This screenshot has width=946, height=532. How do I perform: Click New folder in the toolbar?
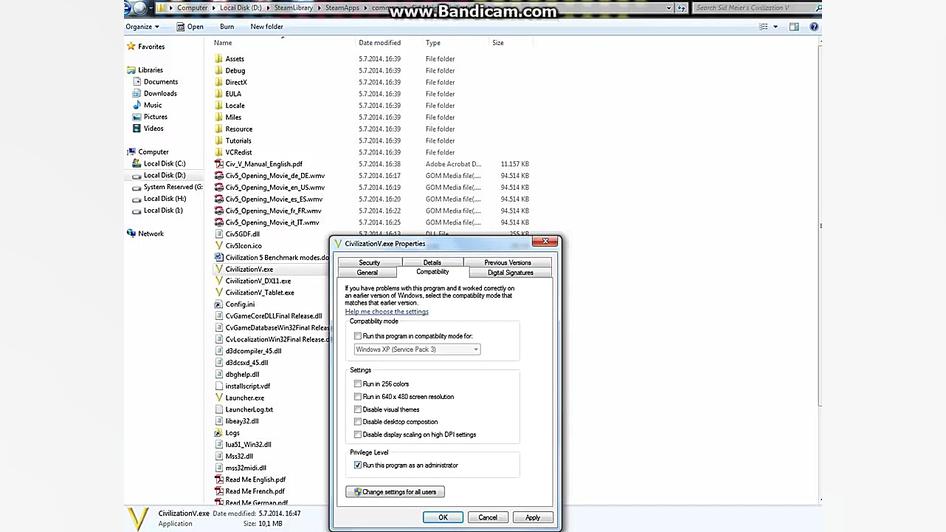[x=267, y=27]
